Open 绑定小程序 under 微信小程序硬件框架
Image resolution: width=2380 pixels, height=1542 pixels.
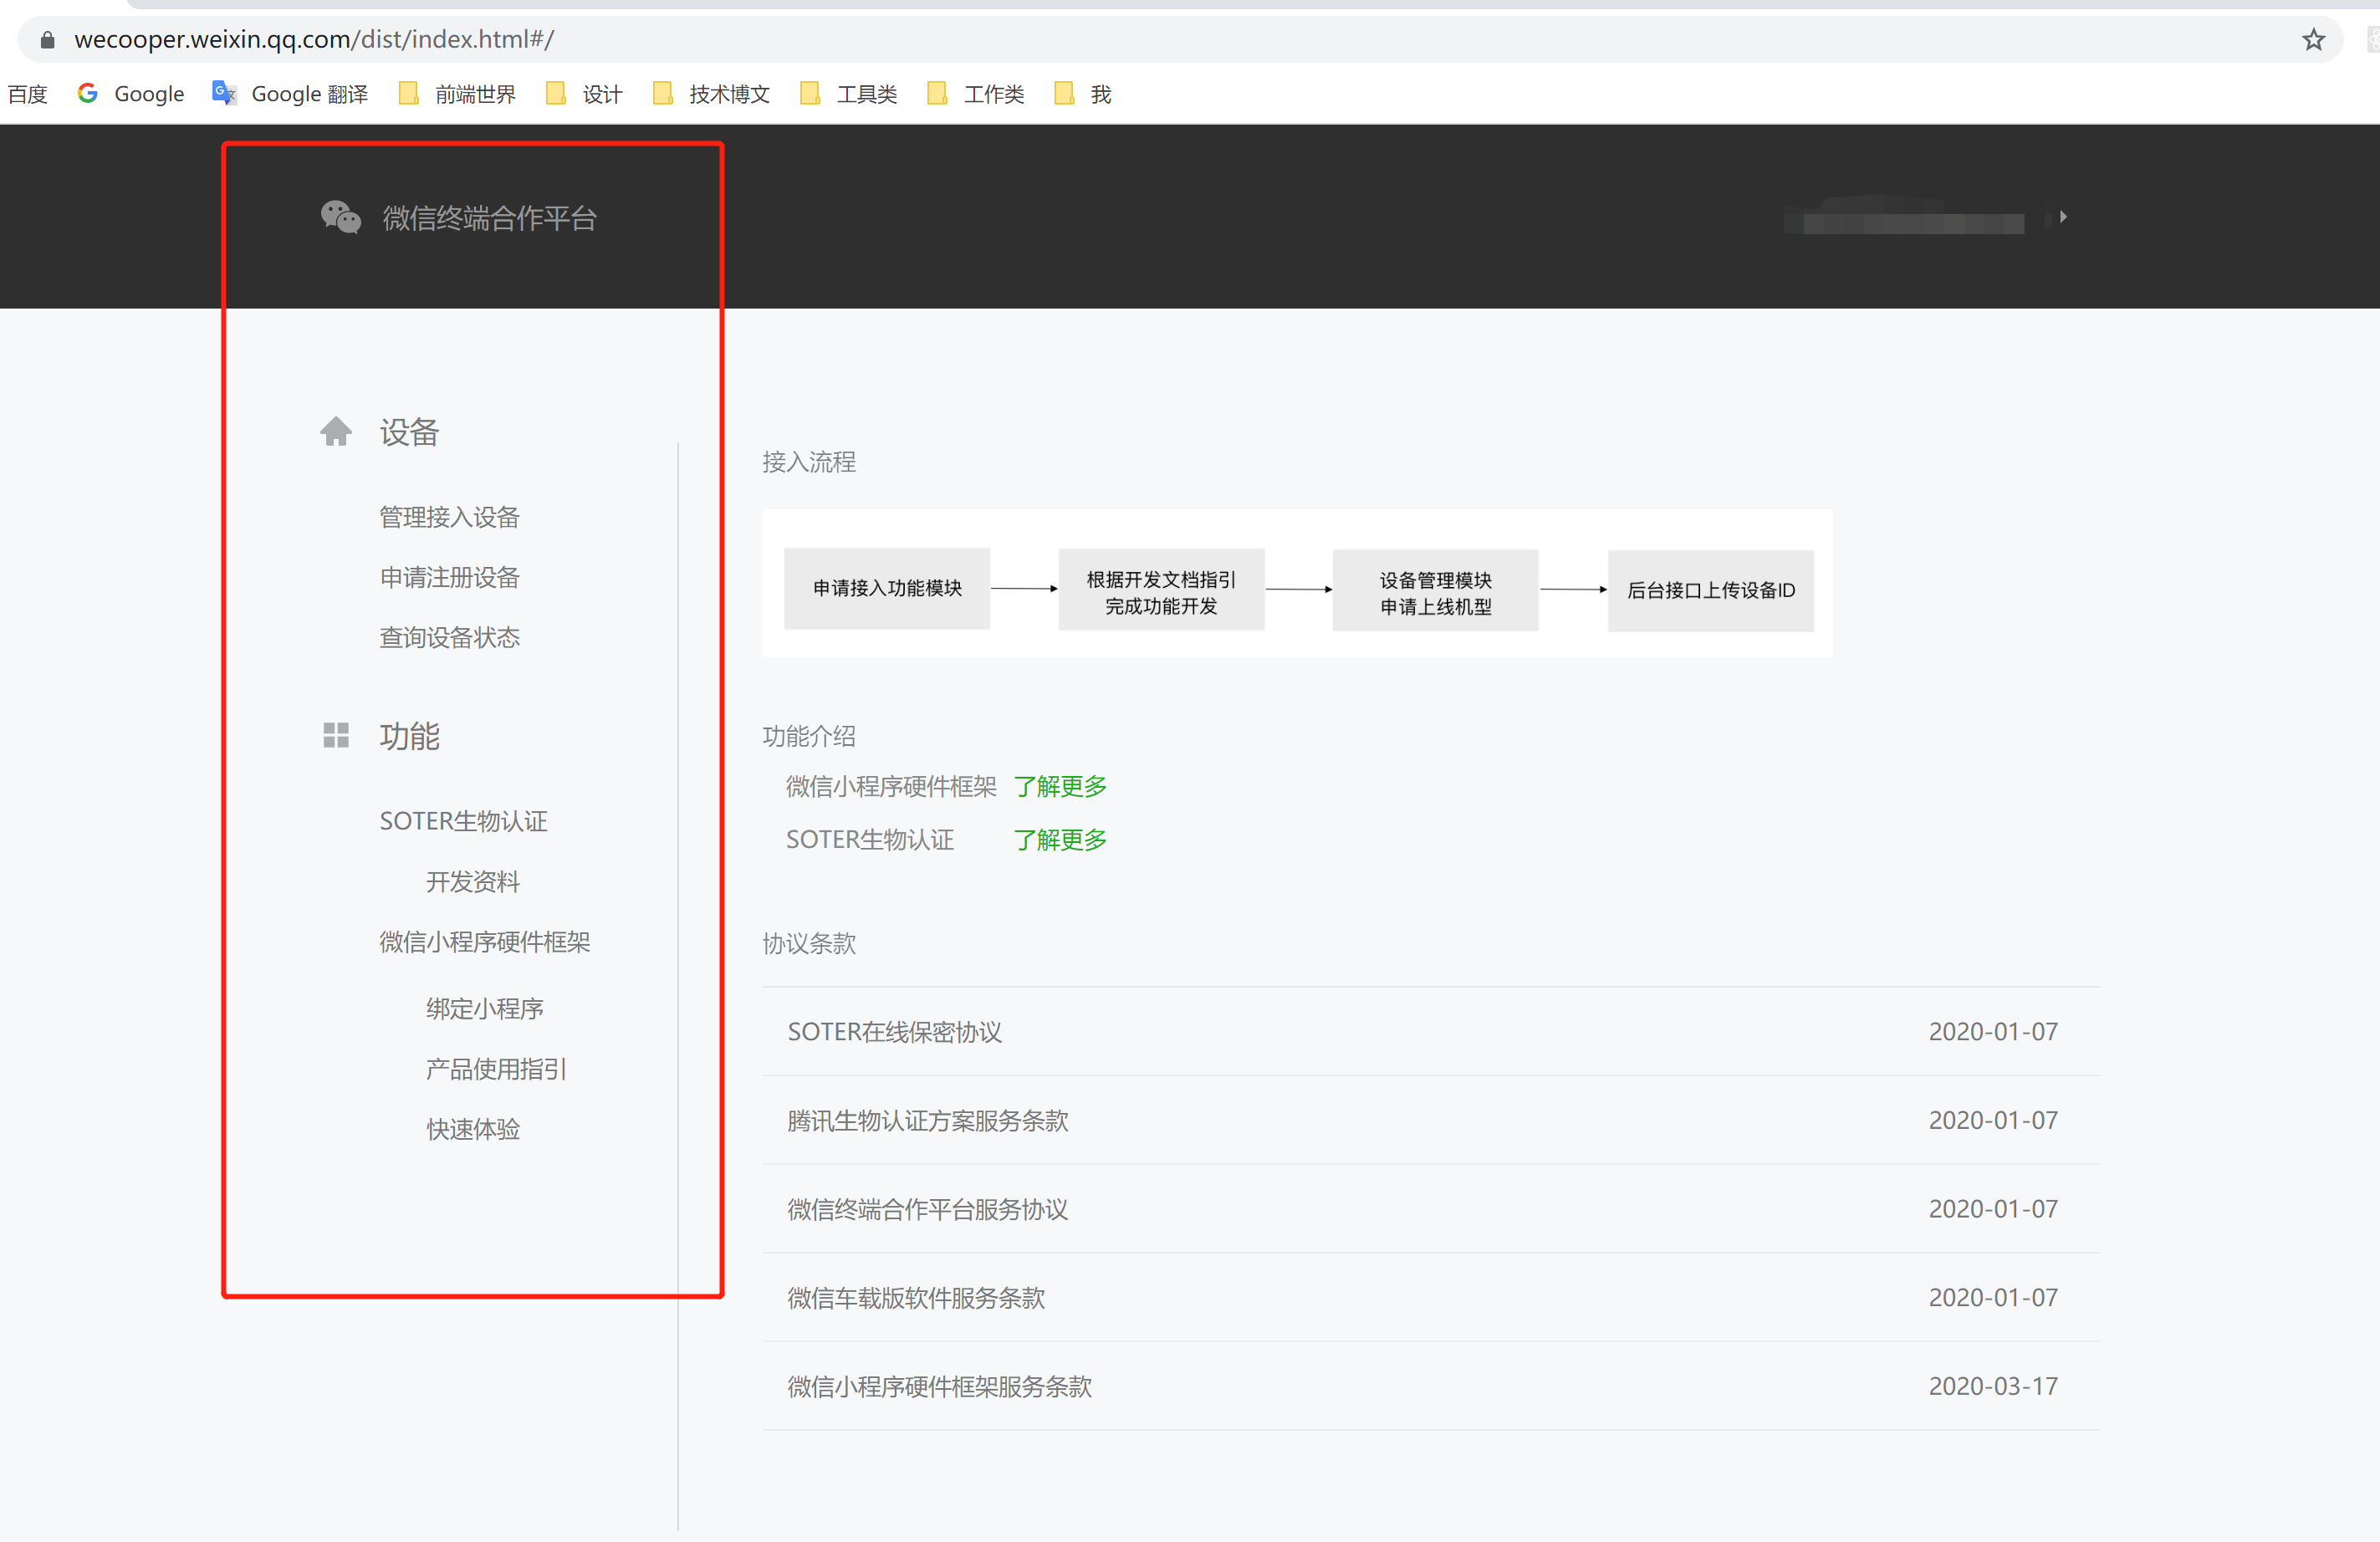pos(484,1008)
